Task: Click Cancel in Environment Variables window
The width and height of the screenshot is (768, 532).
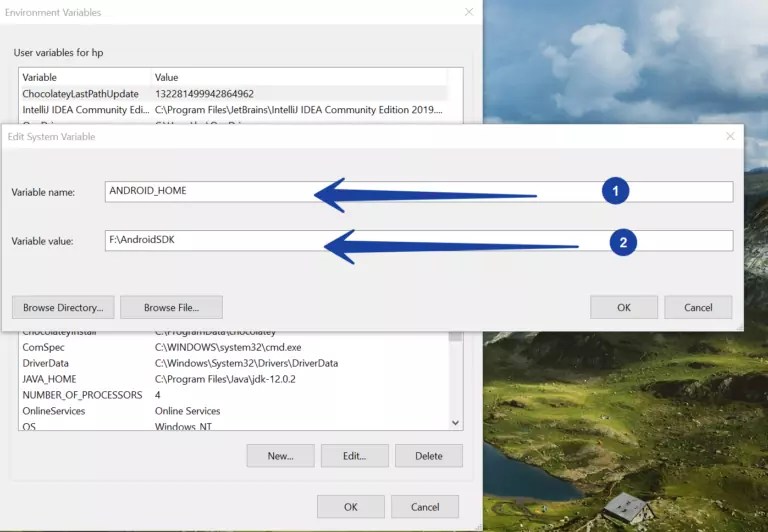Action: pyautogui.click(x=425, y=507)
